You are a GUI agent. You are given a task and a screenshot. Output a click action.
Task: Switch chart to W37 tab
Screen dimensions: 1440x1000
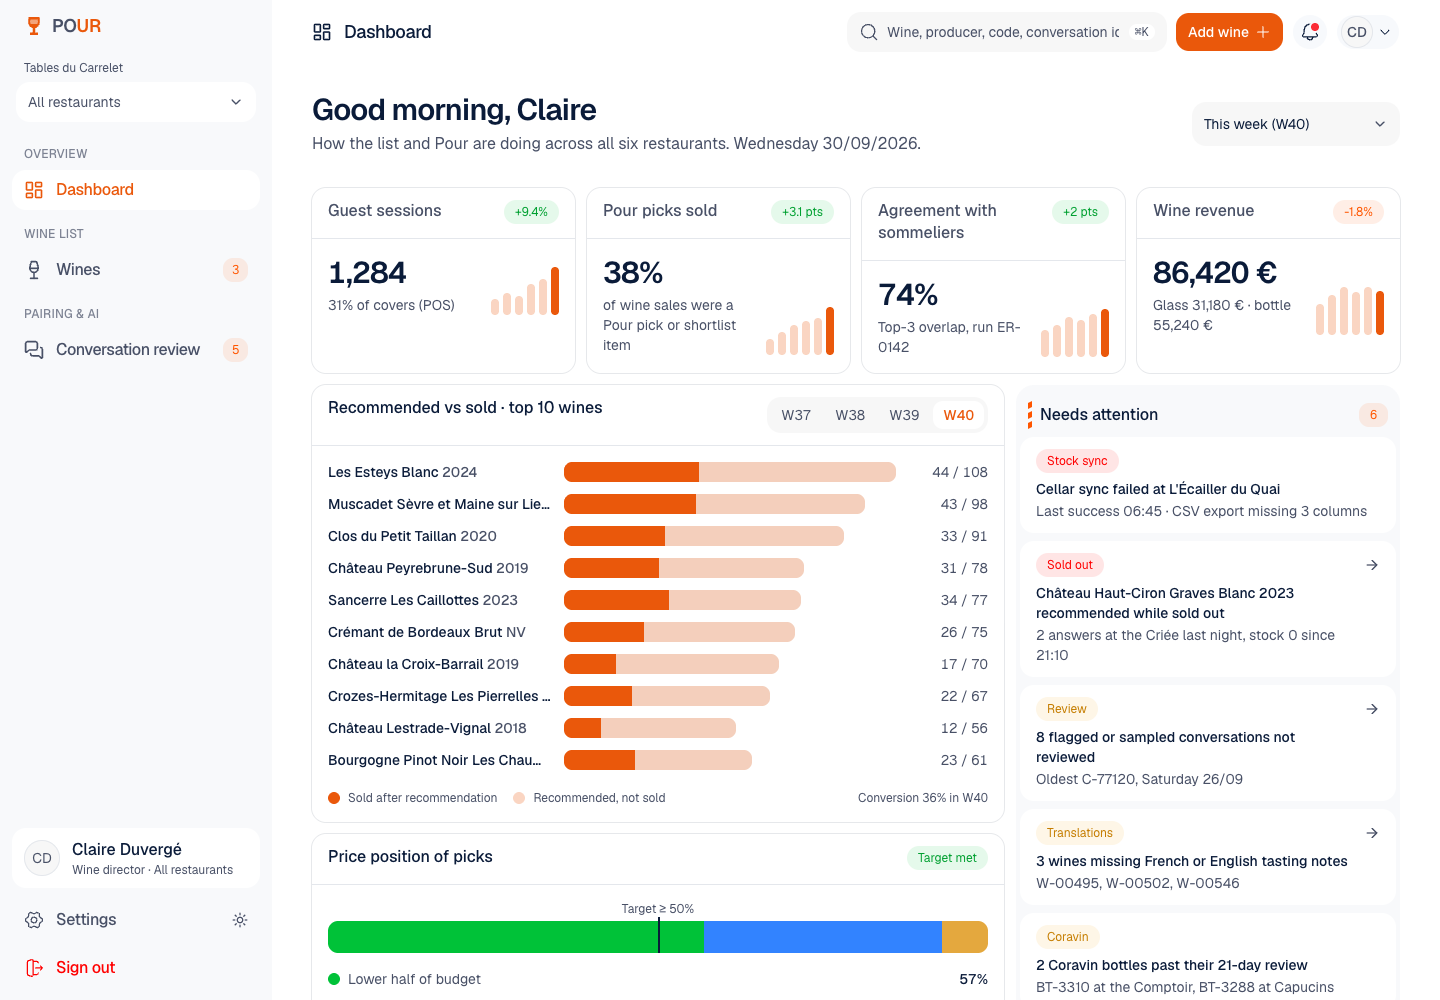tap(796, 415)
